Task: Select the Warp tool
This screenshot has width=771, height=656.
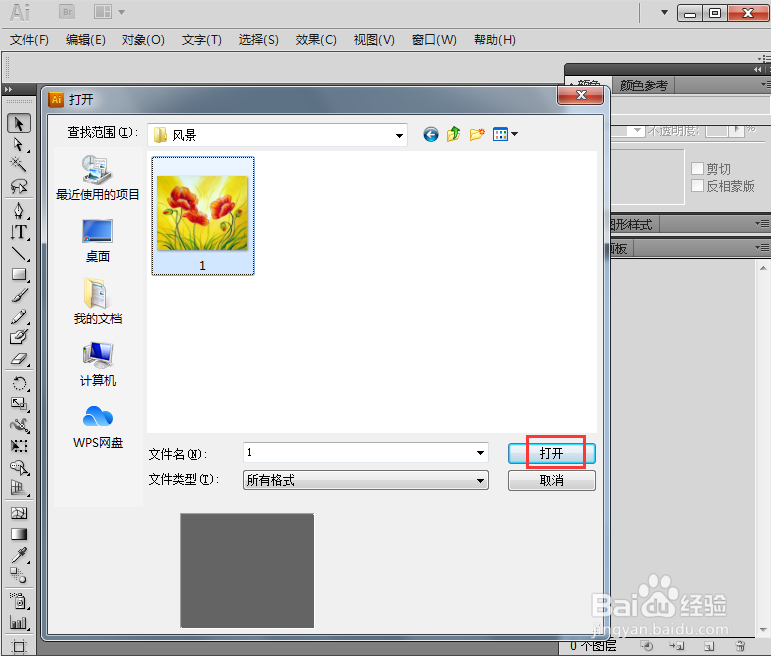Action: pos(19,425)
